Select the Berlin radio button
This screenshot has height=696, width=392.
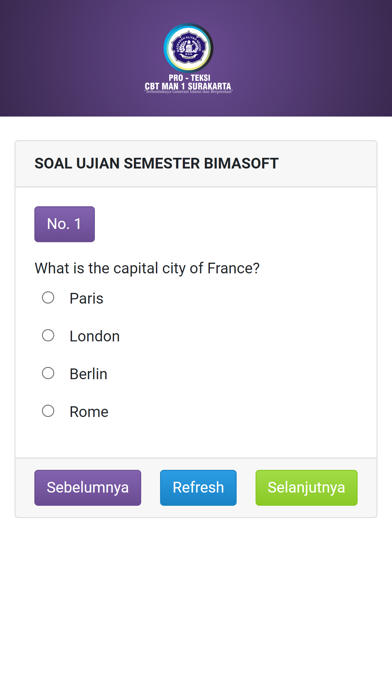pos(48,373)
